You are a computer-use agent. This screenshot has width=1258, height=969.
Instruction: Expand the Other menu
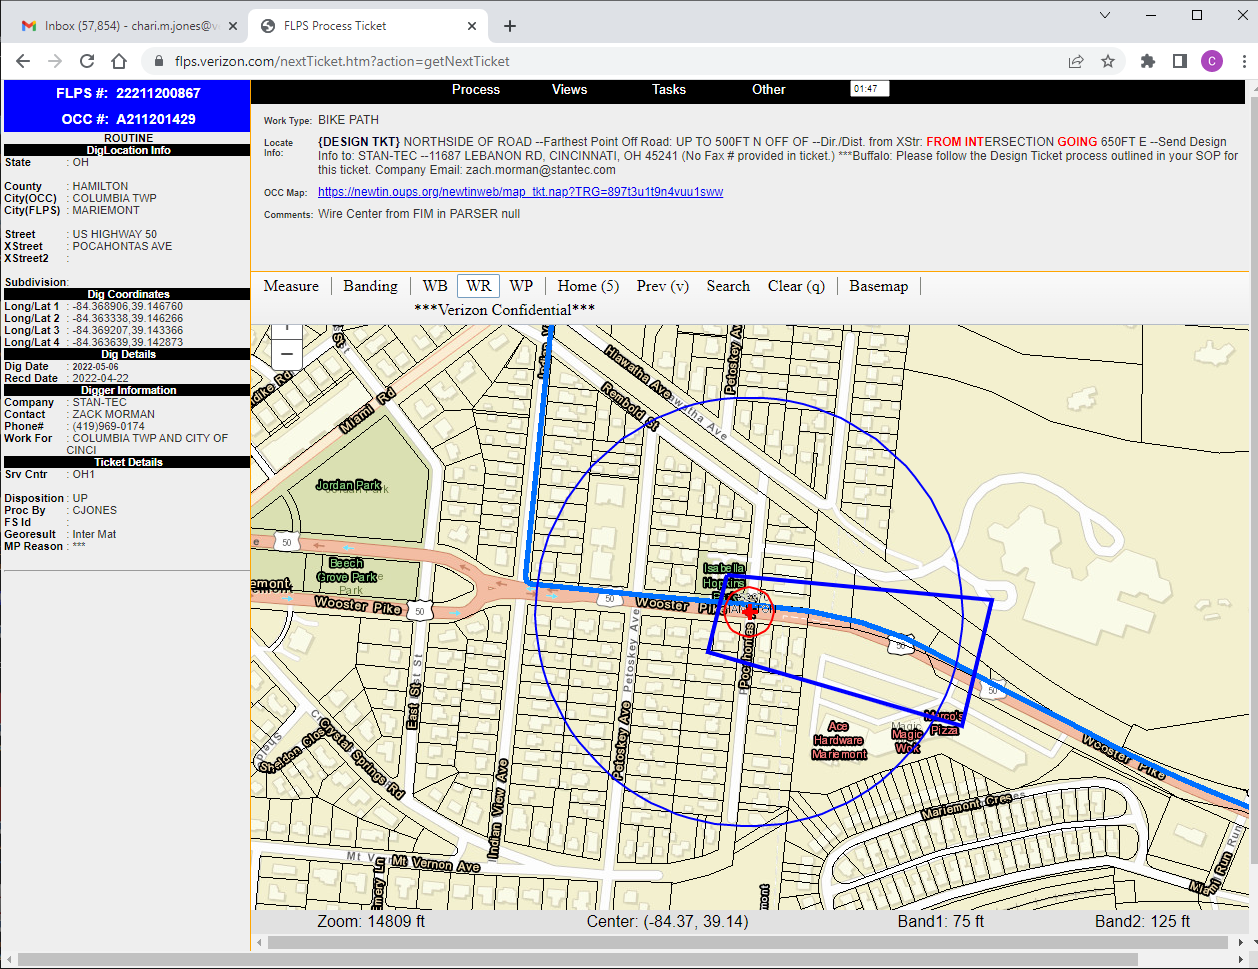coord(768,89)
